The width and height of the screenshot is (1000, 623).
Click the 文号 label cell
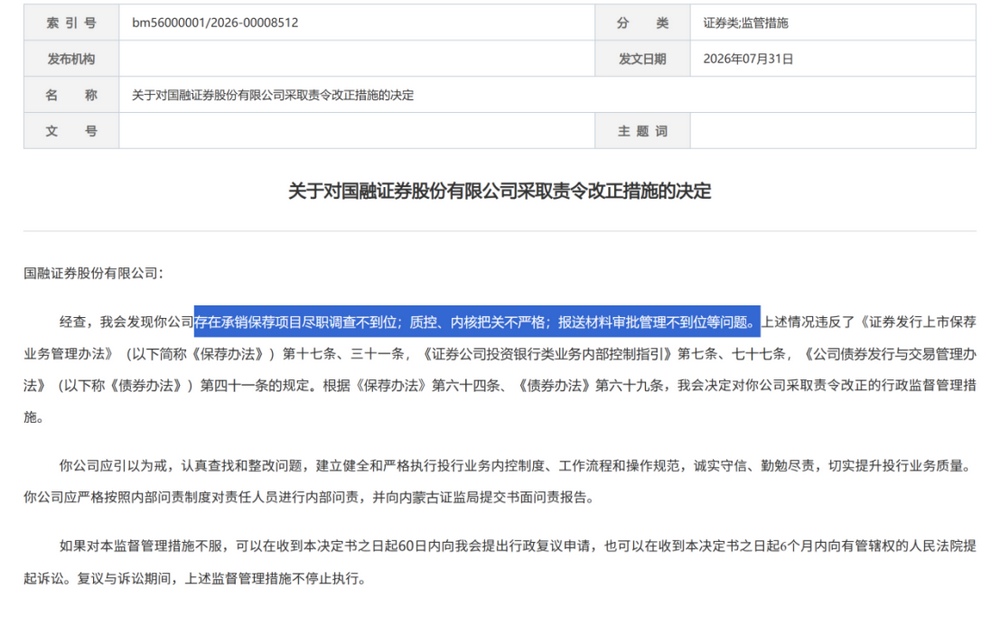click(x=71, y=131)
